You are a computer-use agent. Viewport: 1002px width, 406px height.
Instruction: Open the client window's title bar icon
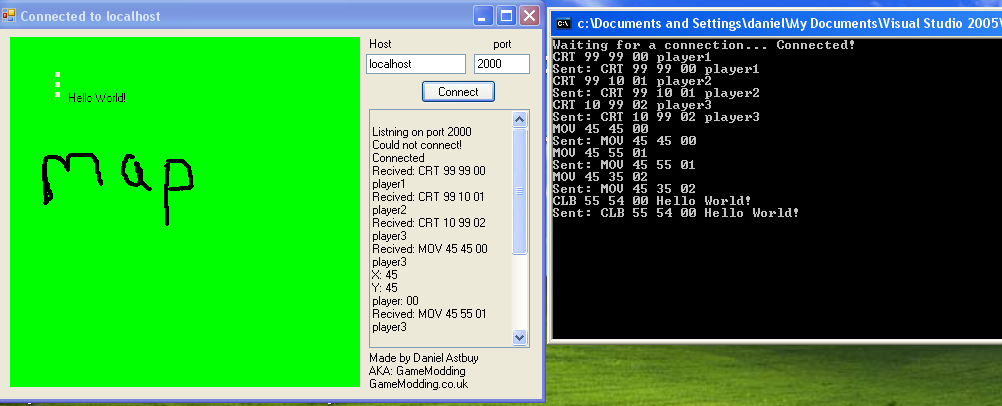[x=9, y=16]
